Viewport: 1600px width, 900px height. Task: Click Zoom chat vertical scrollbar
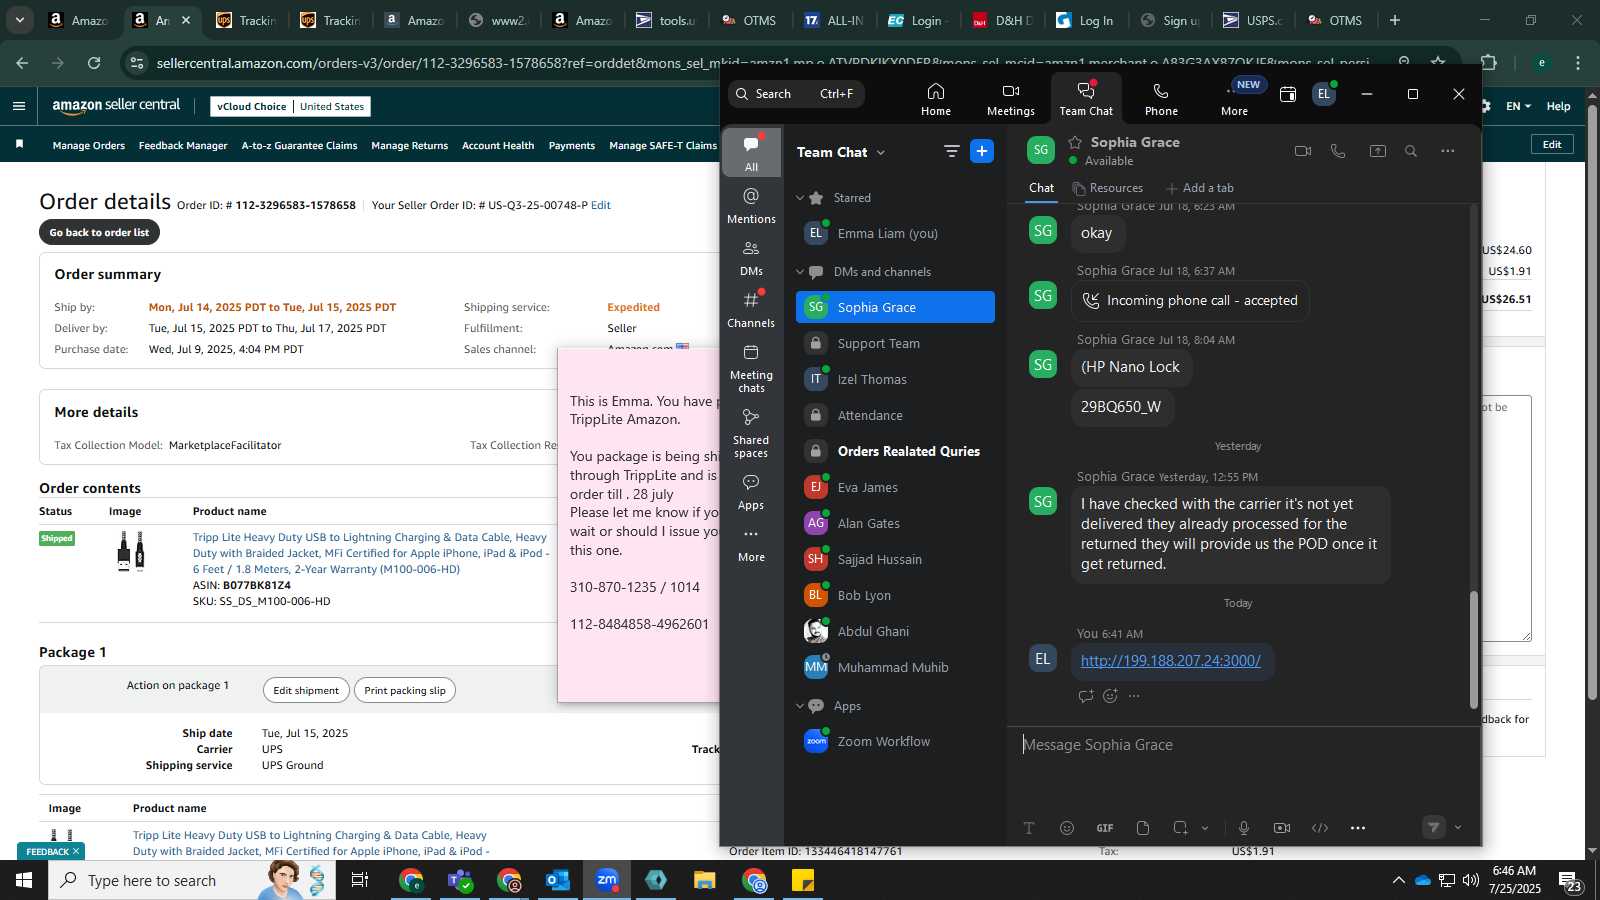(x=1473, y=650)
